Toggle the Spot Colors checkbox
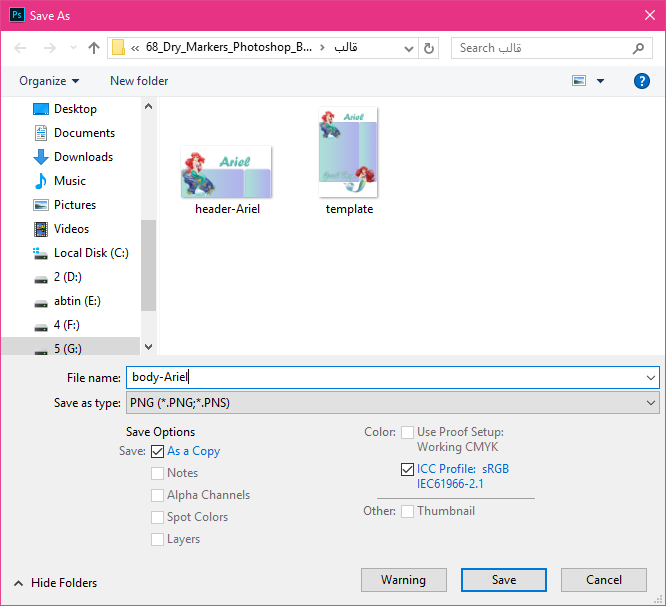 [158, 517]
